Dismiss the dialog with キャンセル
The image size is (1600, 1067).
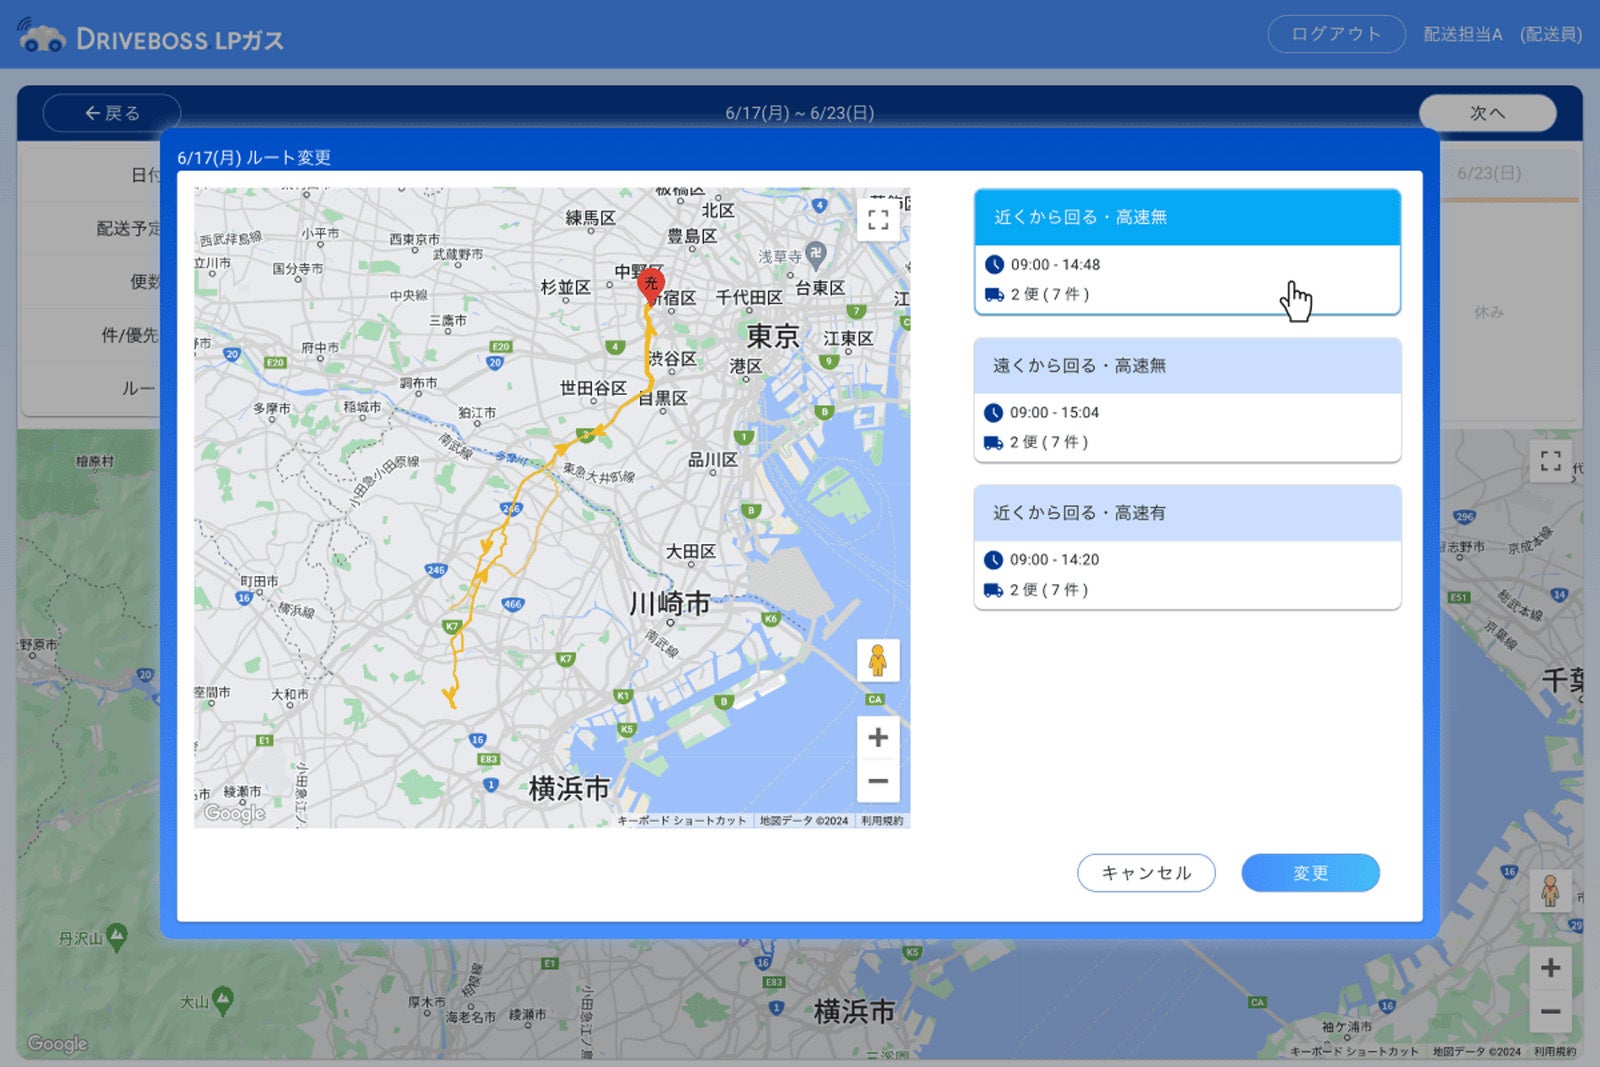[1146, 873]
